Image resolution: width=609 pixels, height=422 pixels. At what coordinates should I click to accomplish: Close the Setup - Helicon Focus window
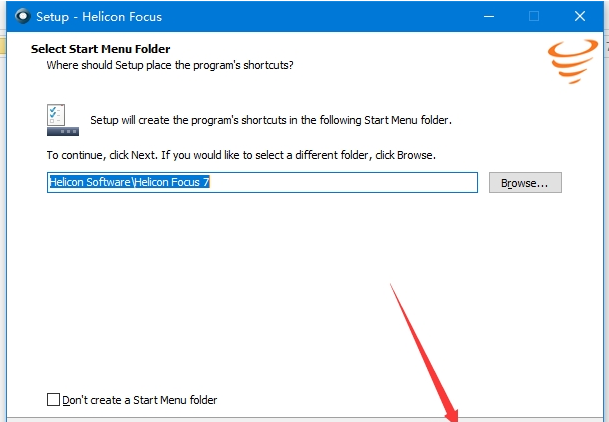pyautogui.click(x=580, y=16)
